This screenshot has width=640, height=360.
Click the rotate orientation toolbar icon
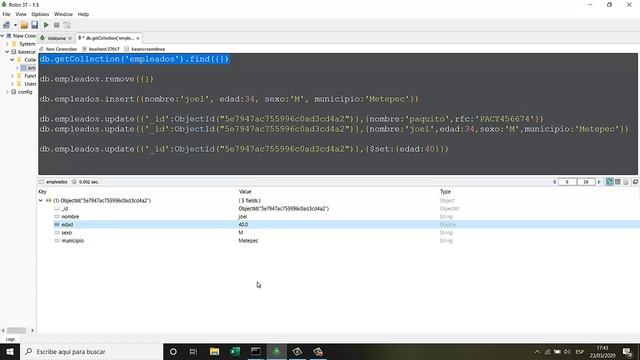click(x=67, y=25)
